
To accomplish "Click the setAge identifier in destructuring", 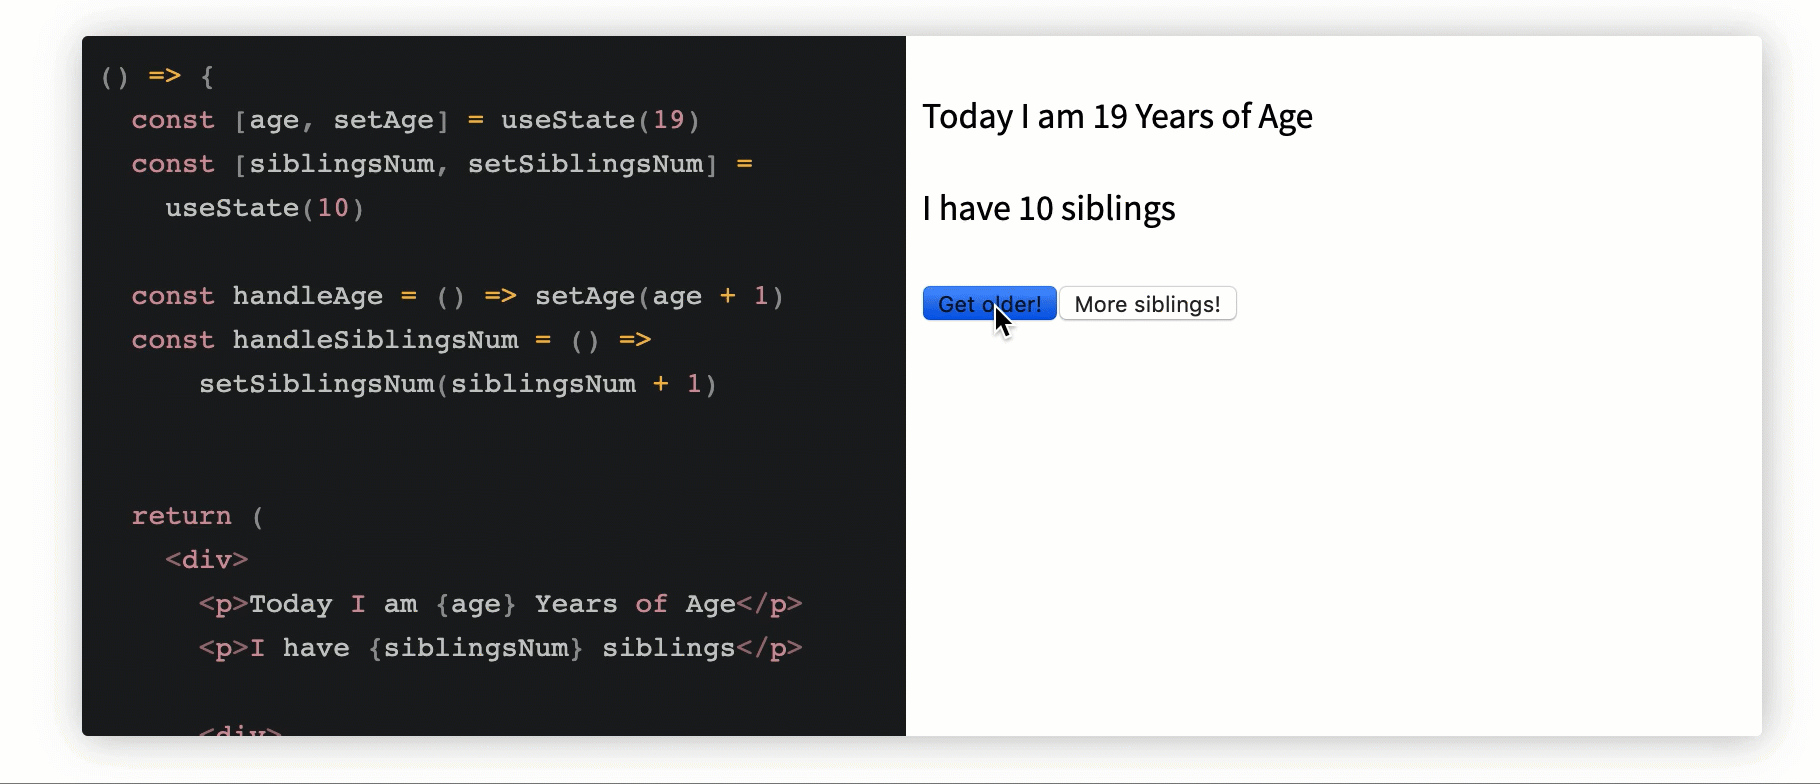I will click(x=383, y=120).
